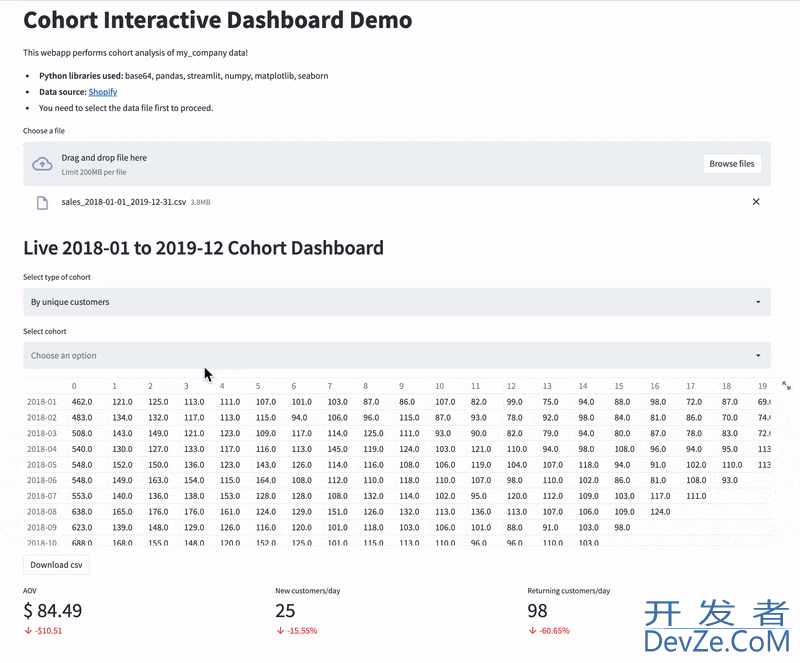Select the 2018-08 row header
This screenshot has height=663, width=800.
pyautogui.click(x=42, y=512)
